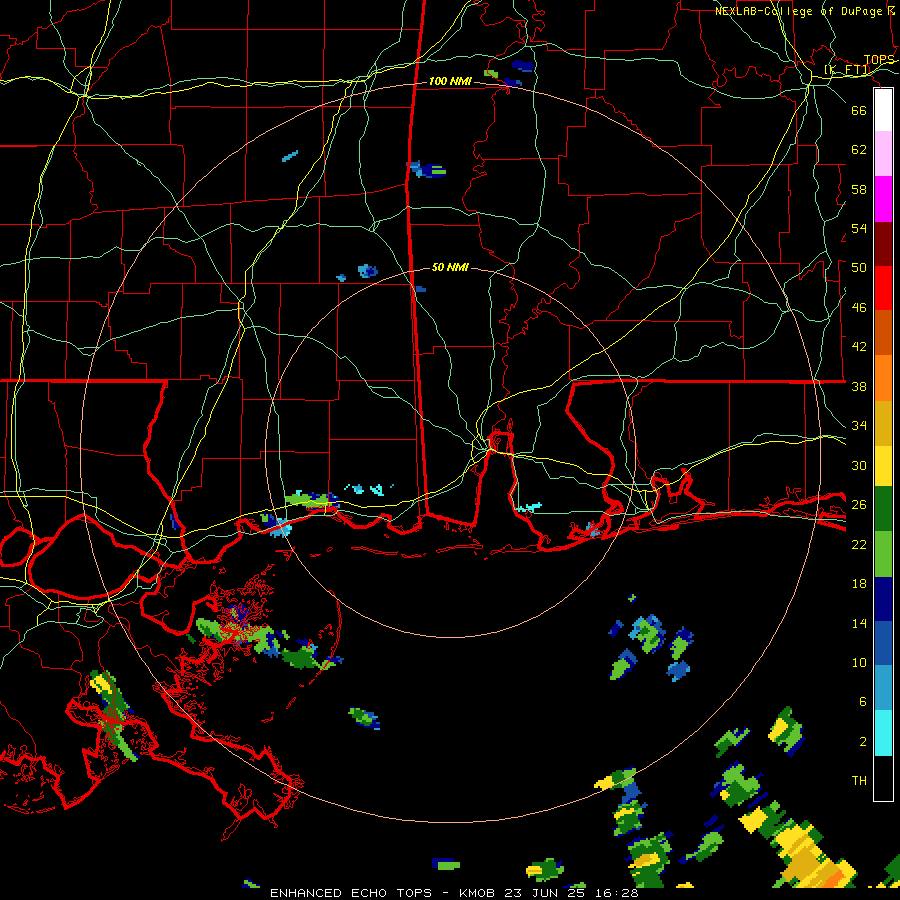Click the gold legend swatch
900x900 pixels.
[x=883, y=422]
